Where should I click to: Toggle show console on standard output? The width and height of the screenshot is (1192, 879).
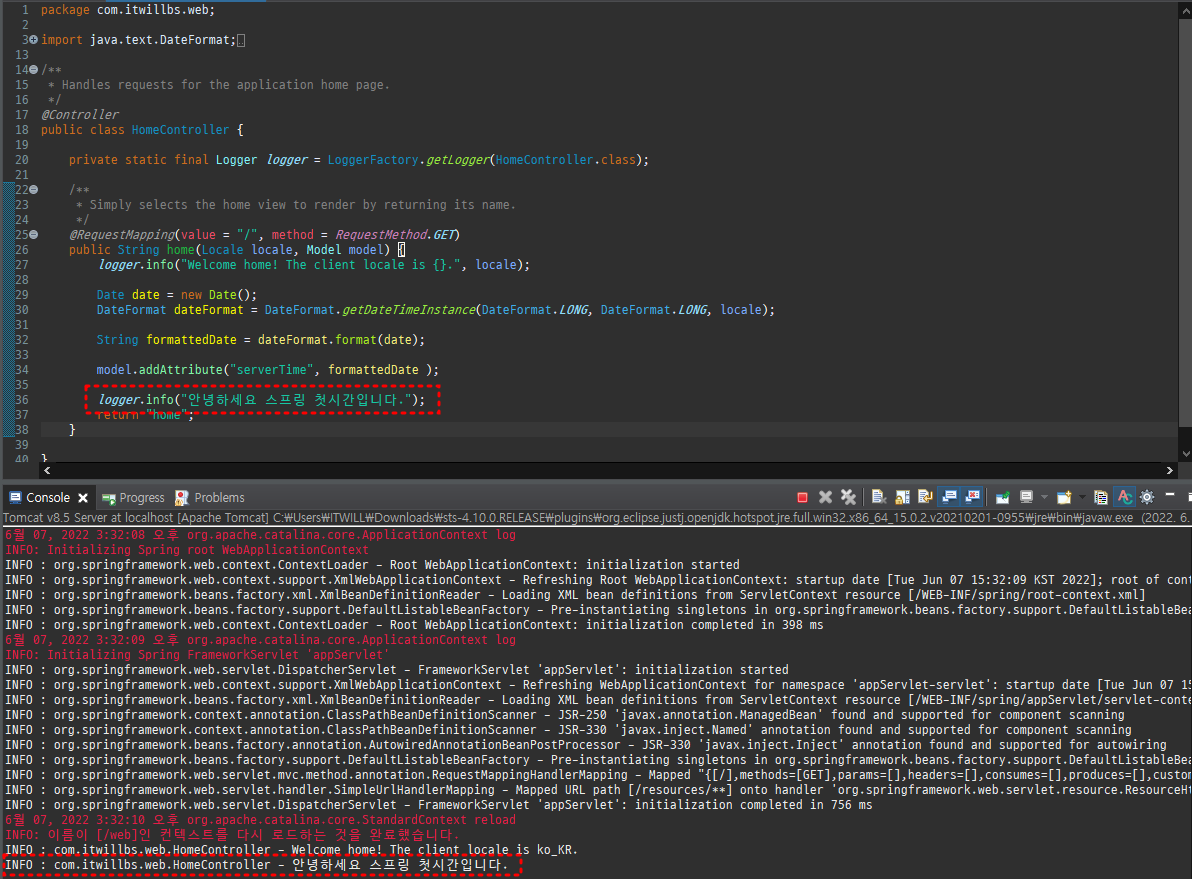click(x=949, y=497)
